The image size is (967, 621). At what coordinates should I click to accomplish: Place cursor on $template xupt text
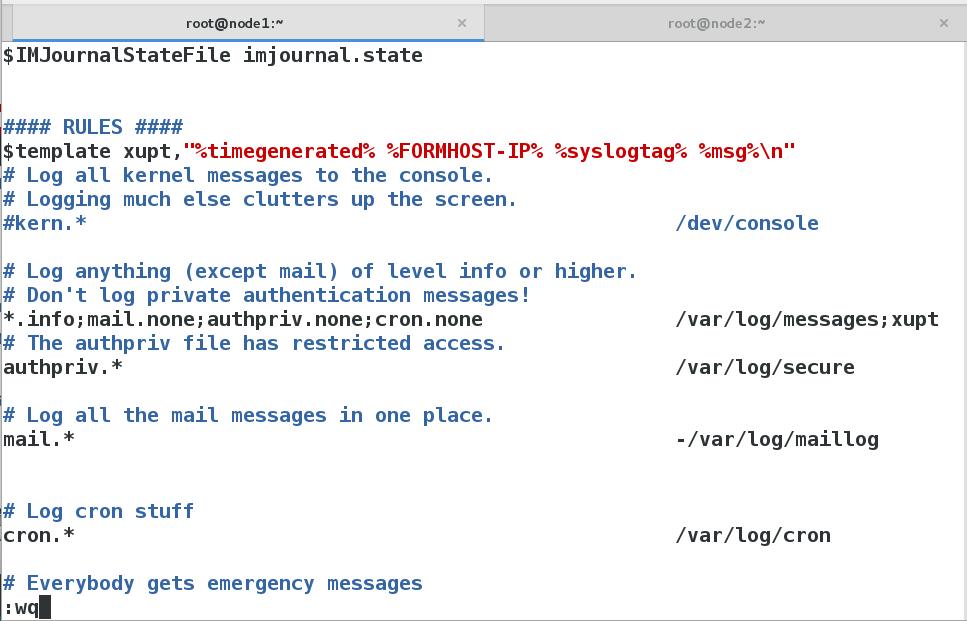(93, 151)
